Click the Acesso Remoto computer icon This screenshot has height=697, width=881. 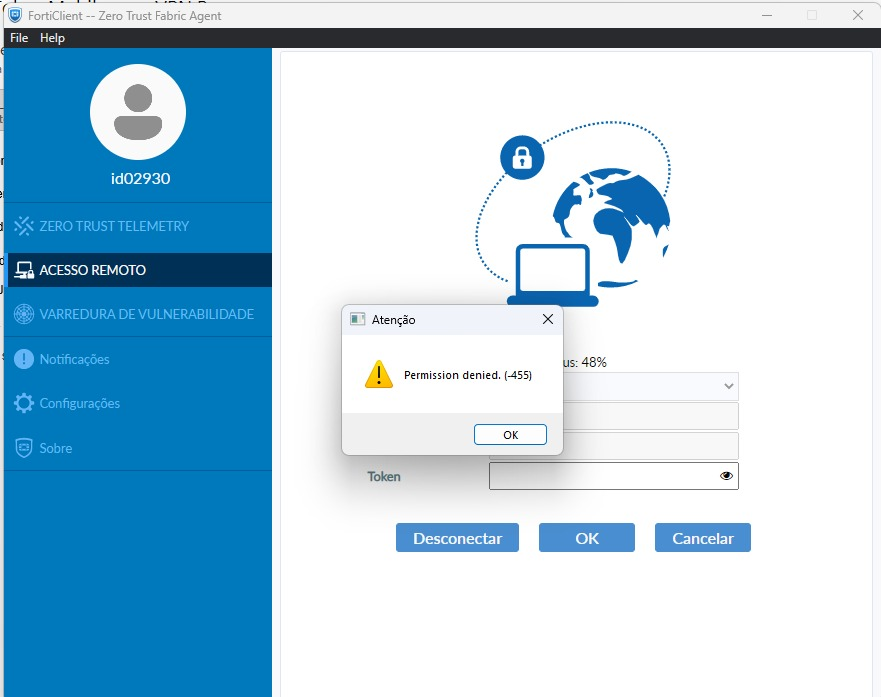pos(24,270)
